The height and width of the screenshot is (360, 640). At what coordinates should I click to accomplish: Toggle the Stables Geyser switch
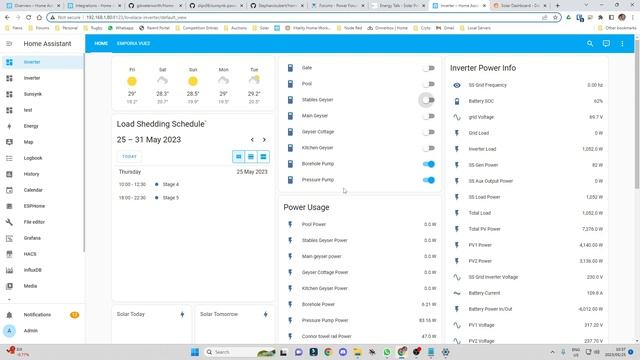tap(429, 100)
